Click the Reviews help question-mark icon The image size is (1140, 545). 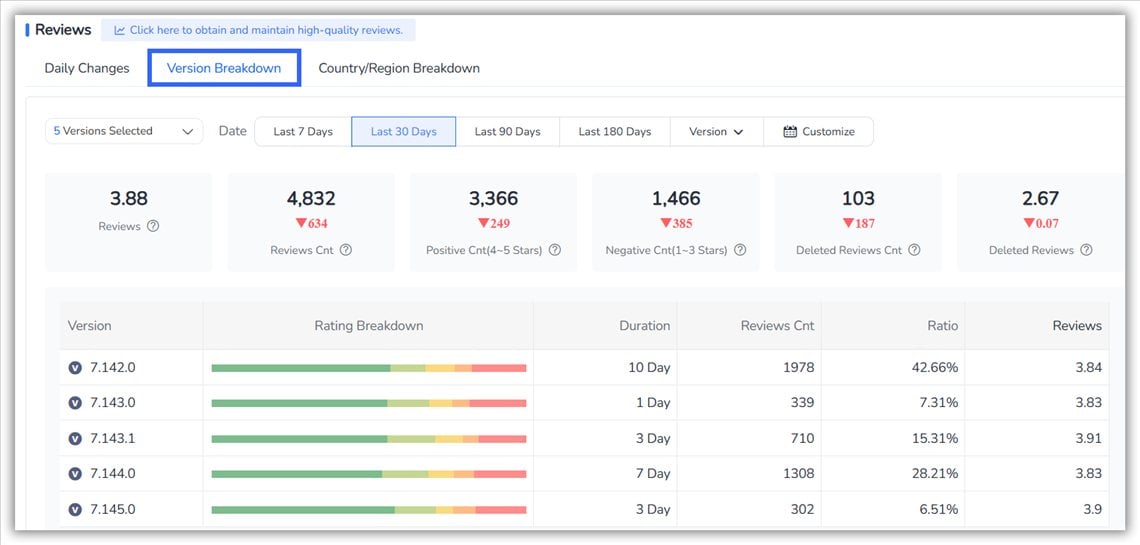point(153,226)
